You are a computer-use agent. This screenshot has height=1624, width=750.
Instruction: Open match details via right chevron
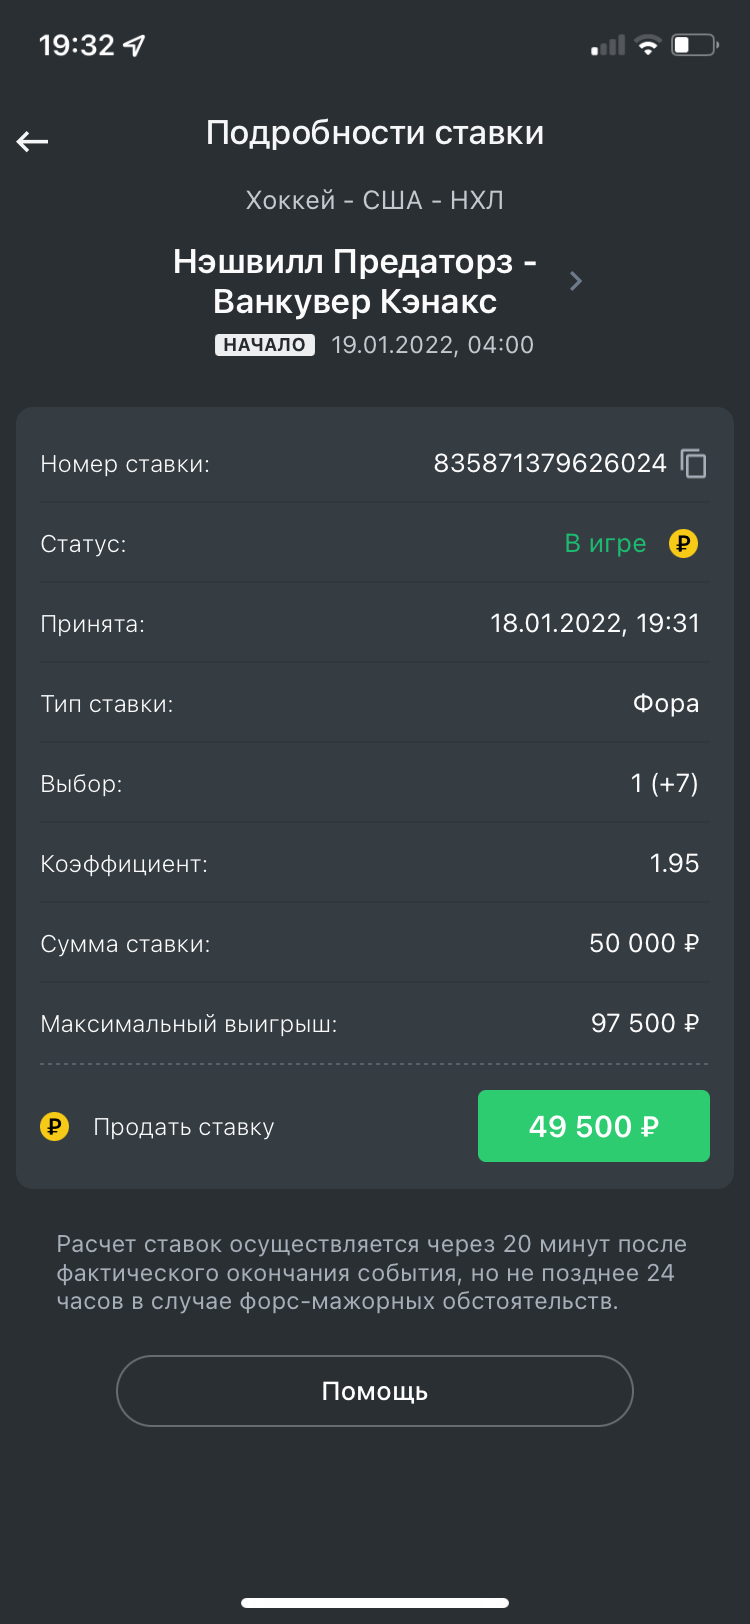(576, 281)
